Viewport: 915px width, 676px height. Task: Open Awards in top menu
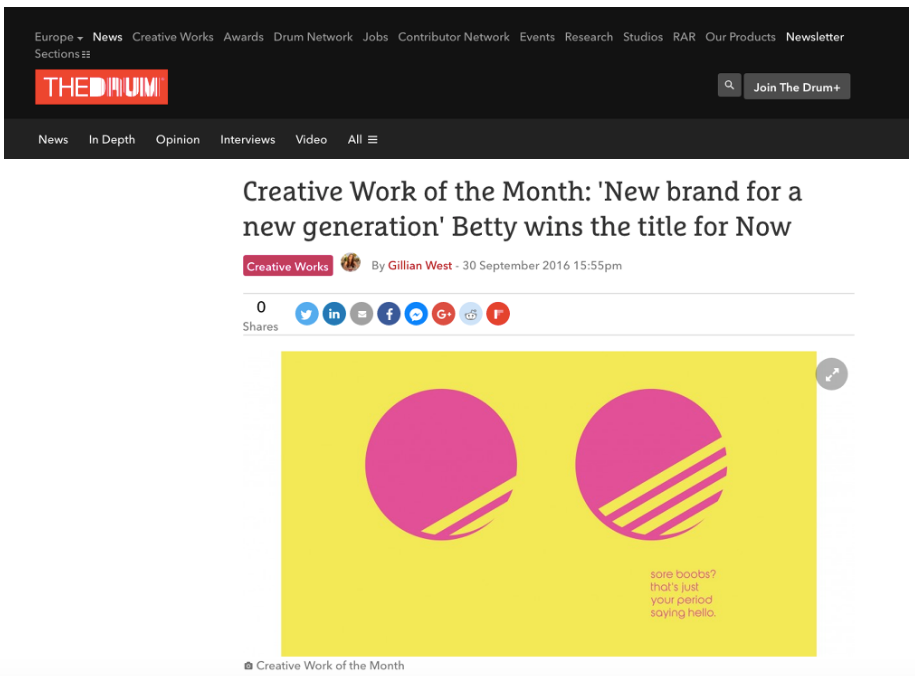coord(243,37)
